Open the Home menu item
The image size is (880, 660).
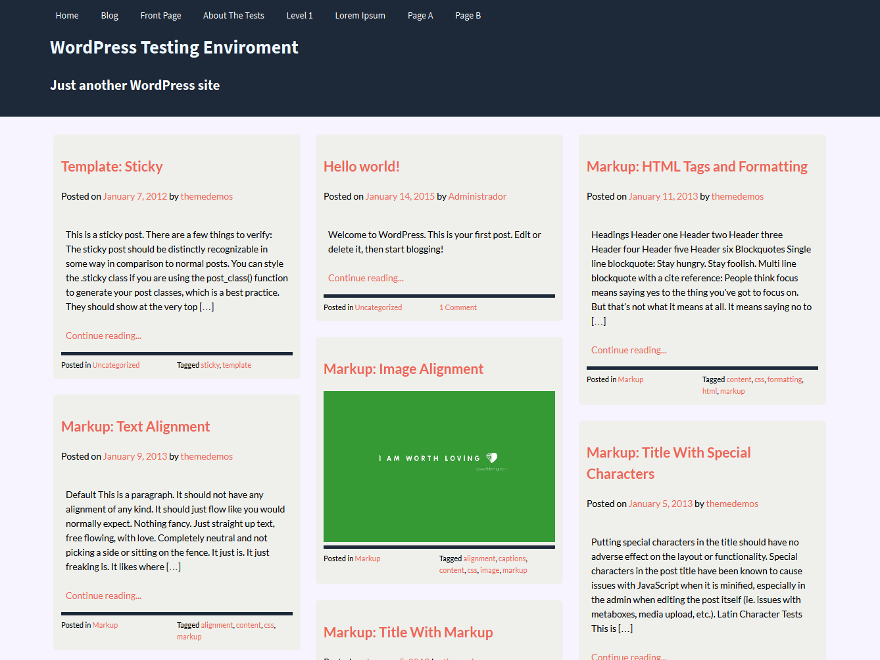pyautogui.click(x=66, y=15)
